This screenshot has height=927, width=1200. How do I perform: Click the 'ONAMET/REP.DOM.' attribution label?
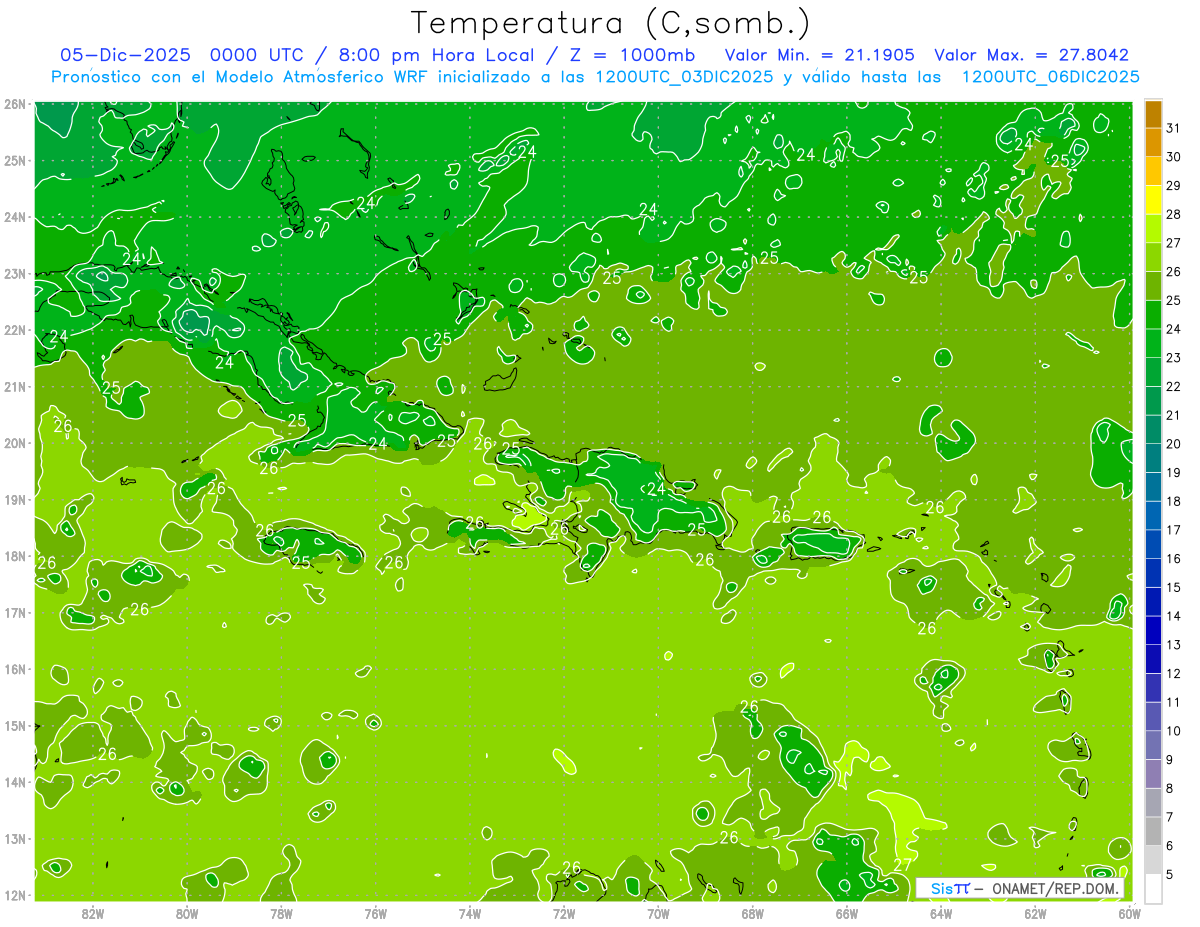pyautogui.click(x=1056, y=888)
